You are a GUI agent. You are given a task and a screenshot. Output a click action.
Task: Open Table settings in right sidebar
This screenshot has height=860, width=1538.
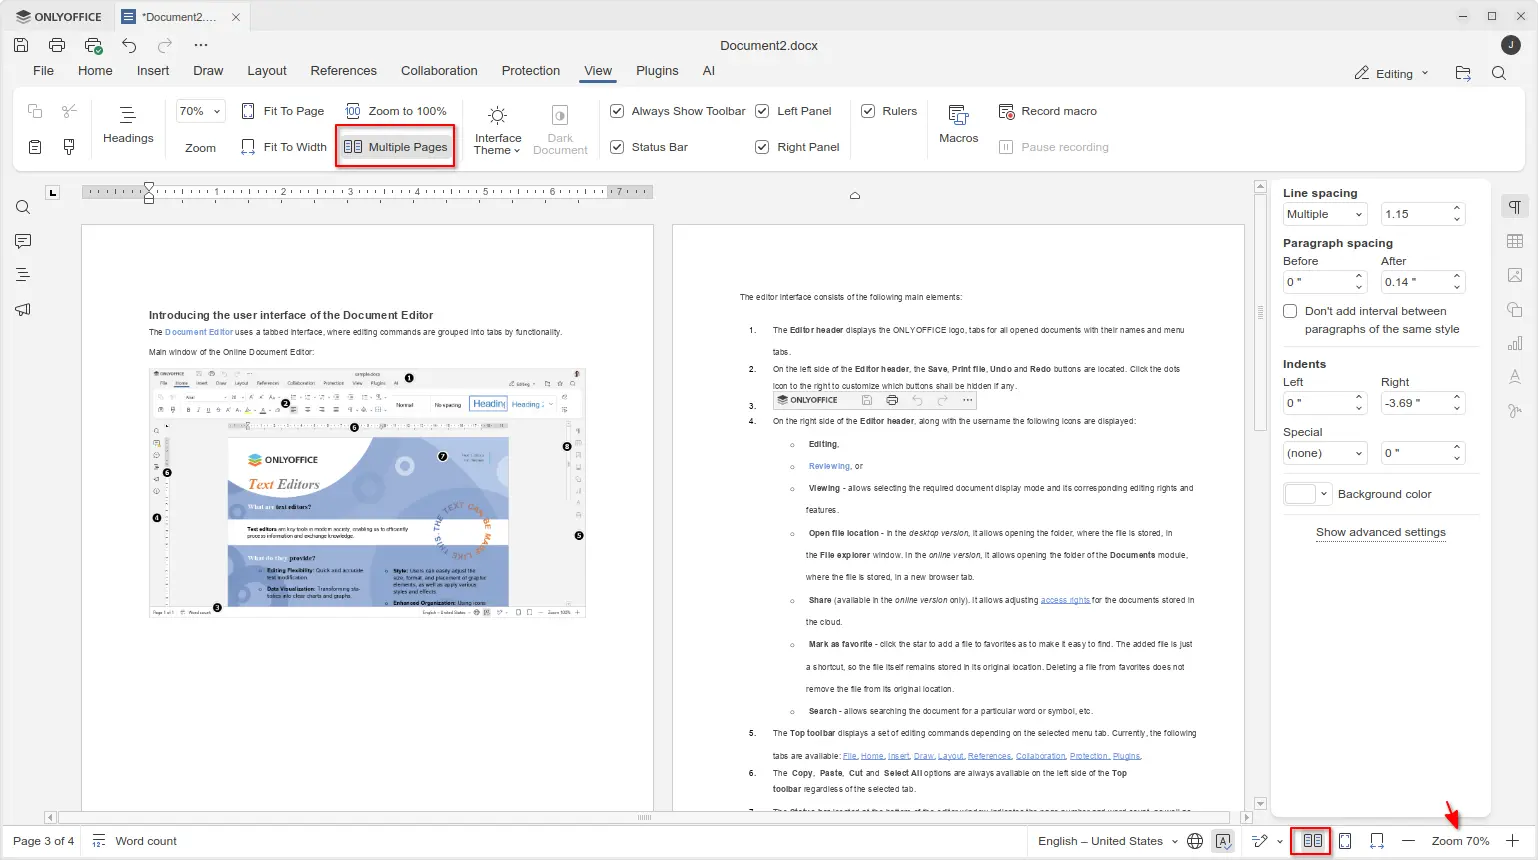[x=1515, y=241]
